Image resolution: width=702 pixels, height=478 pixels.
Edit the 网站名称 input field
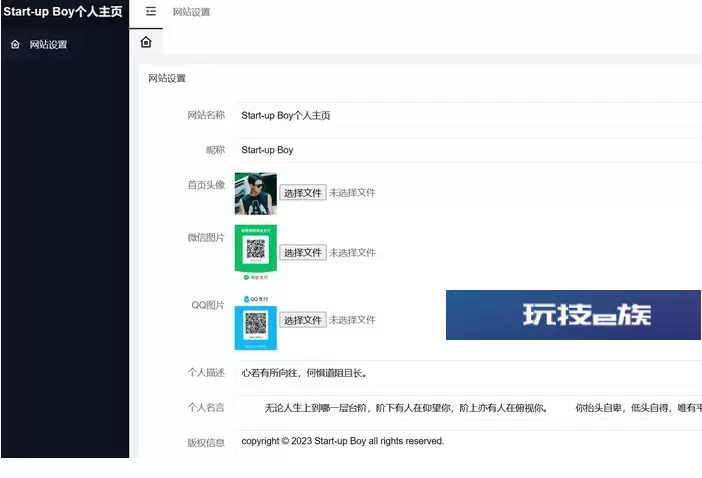tap(468, 115)
